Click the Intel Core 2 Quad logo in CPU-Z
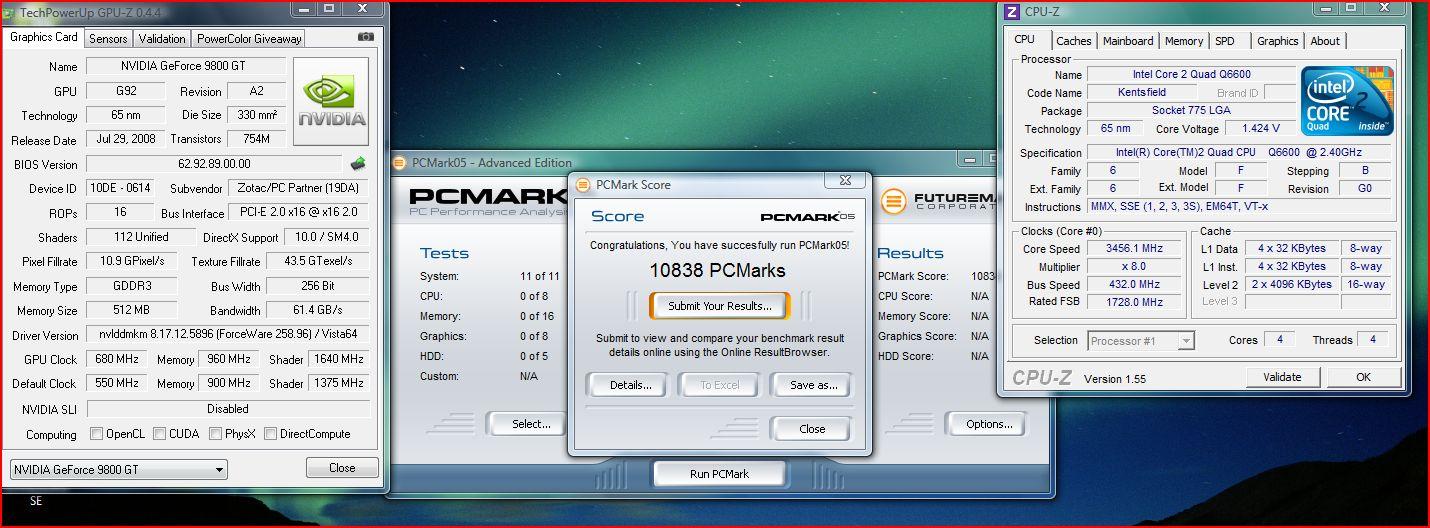This screenshot has height=528, width=1430. pos(1347,102)
